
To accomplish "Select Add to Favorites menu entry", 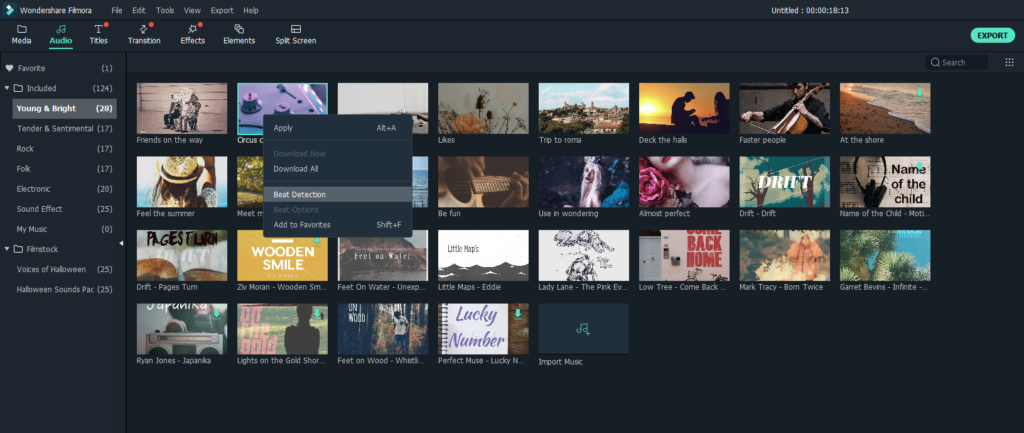I will [x=302, y=225].
